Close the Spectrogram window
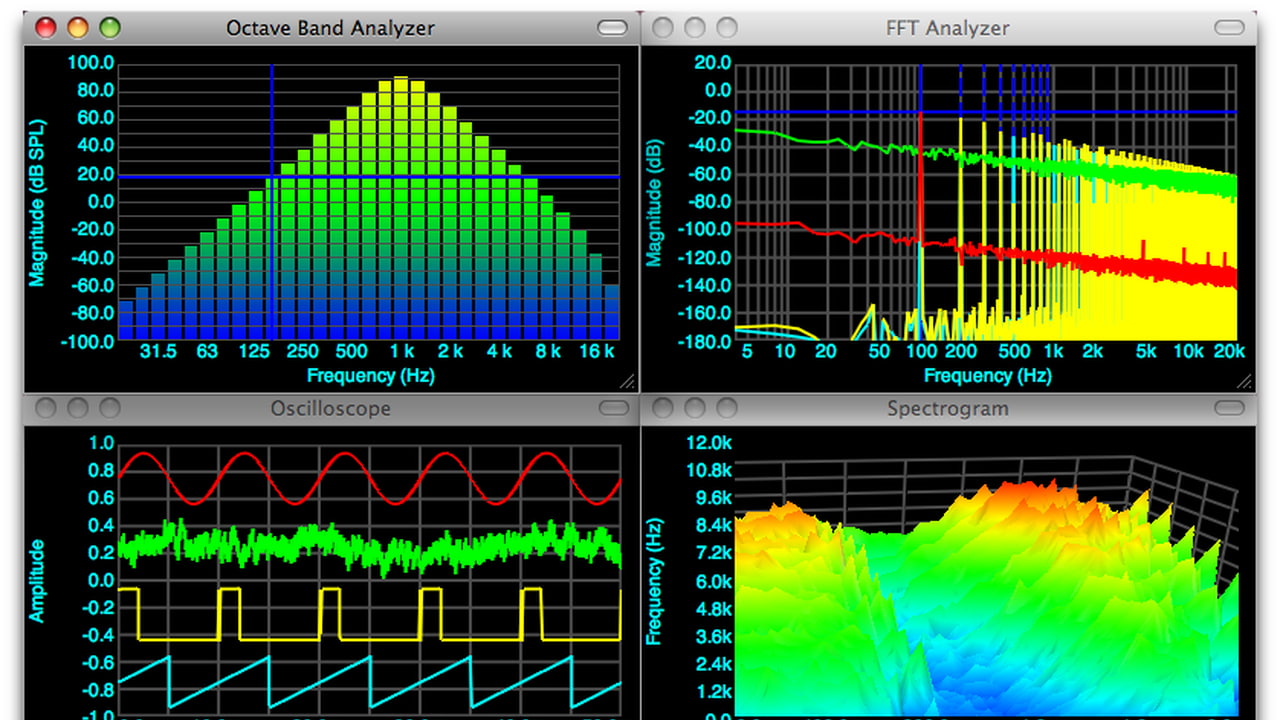The width and height of the screenshot is (1280, 720). coord(663,408)
